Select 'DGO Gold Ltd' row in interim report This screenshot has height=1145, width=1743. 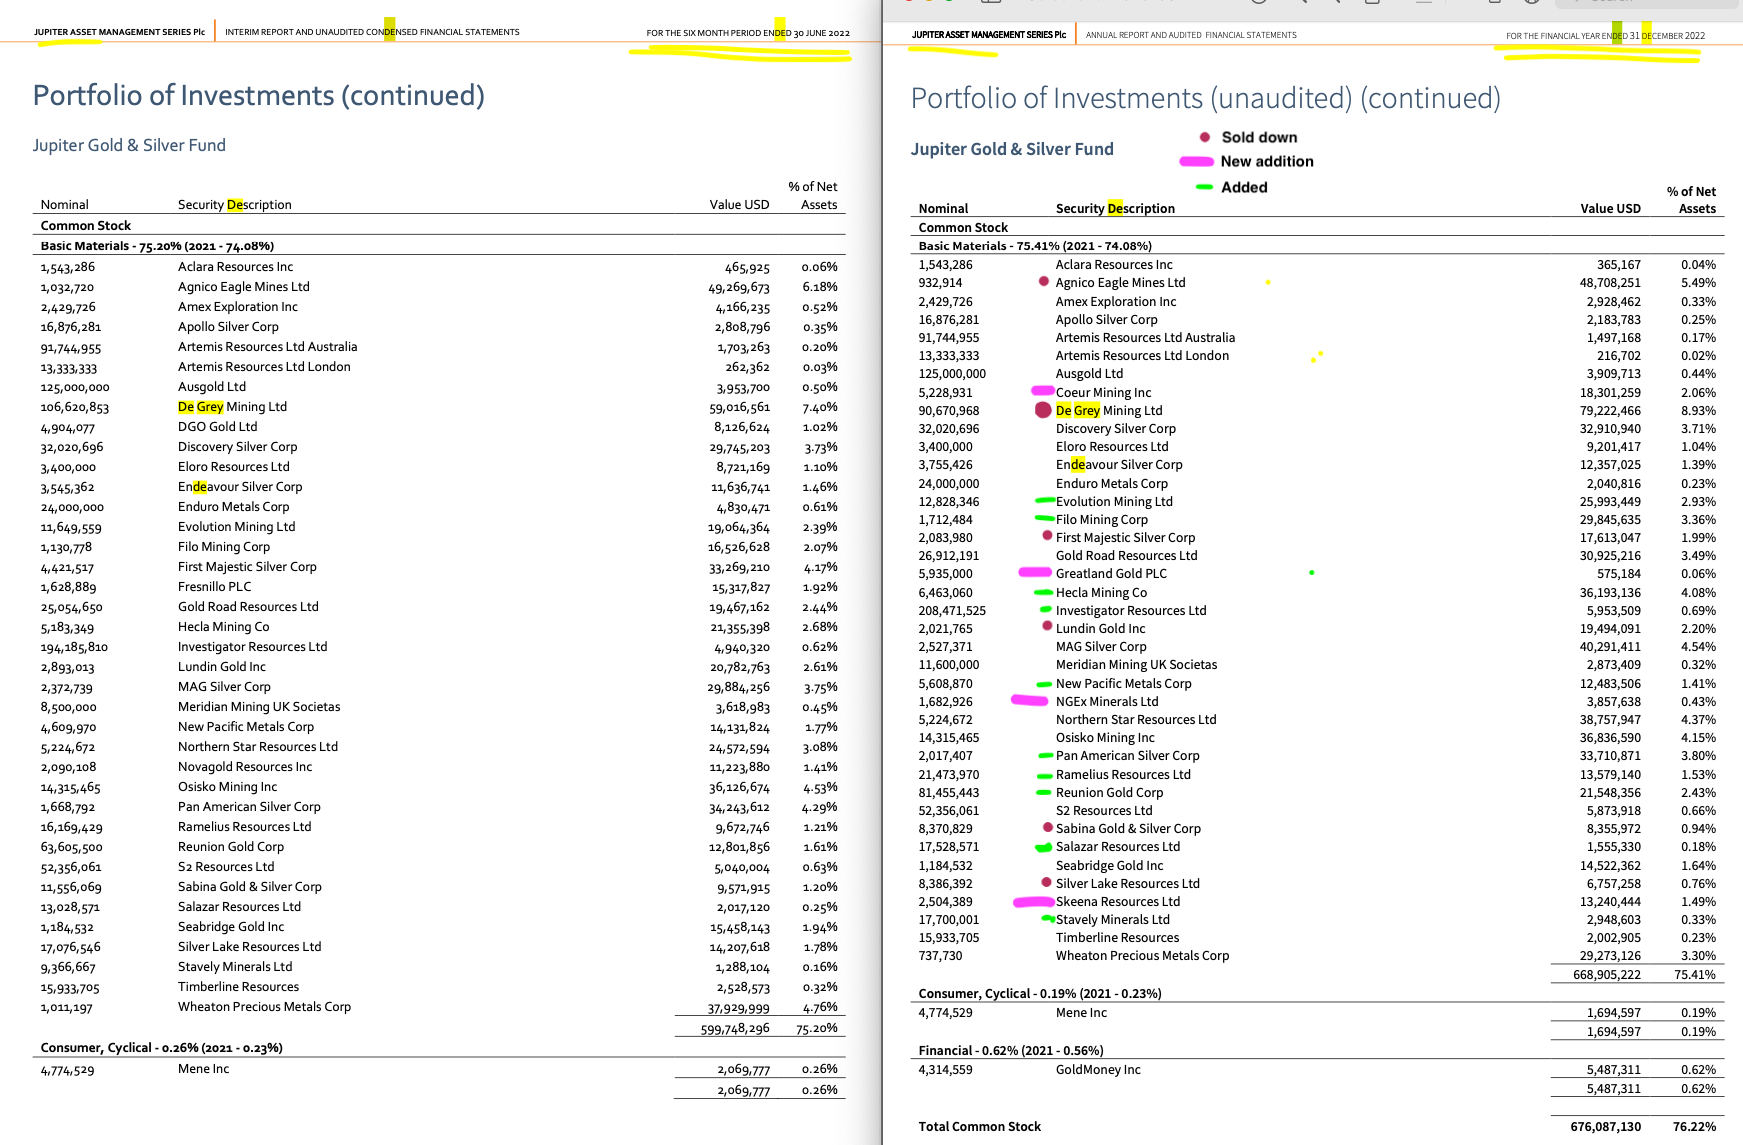[x=439, y=427]
